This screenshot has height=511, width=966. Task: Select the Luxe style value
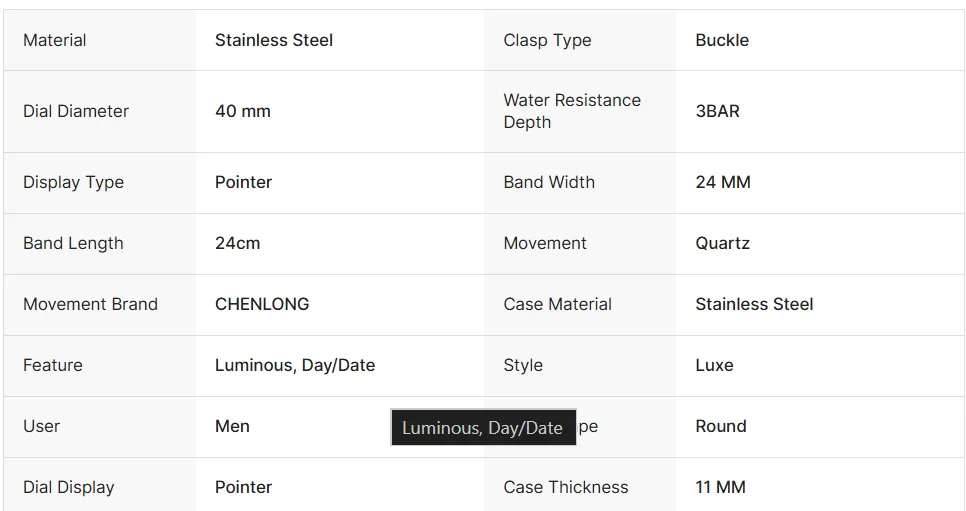pos(714,365)
